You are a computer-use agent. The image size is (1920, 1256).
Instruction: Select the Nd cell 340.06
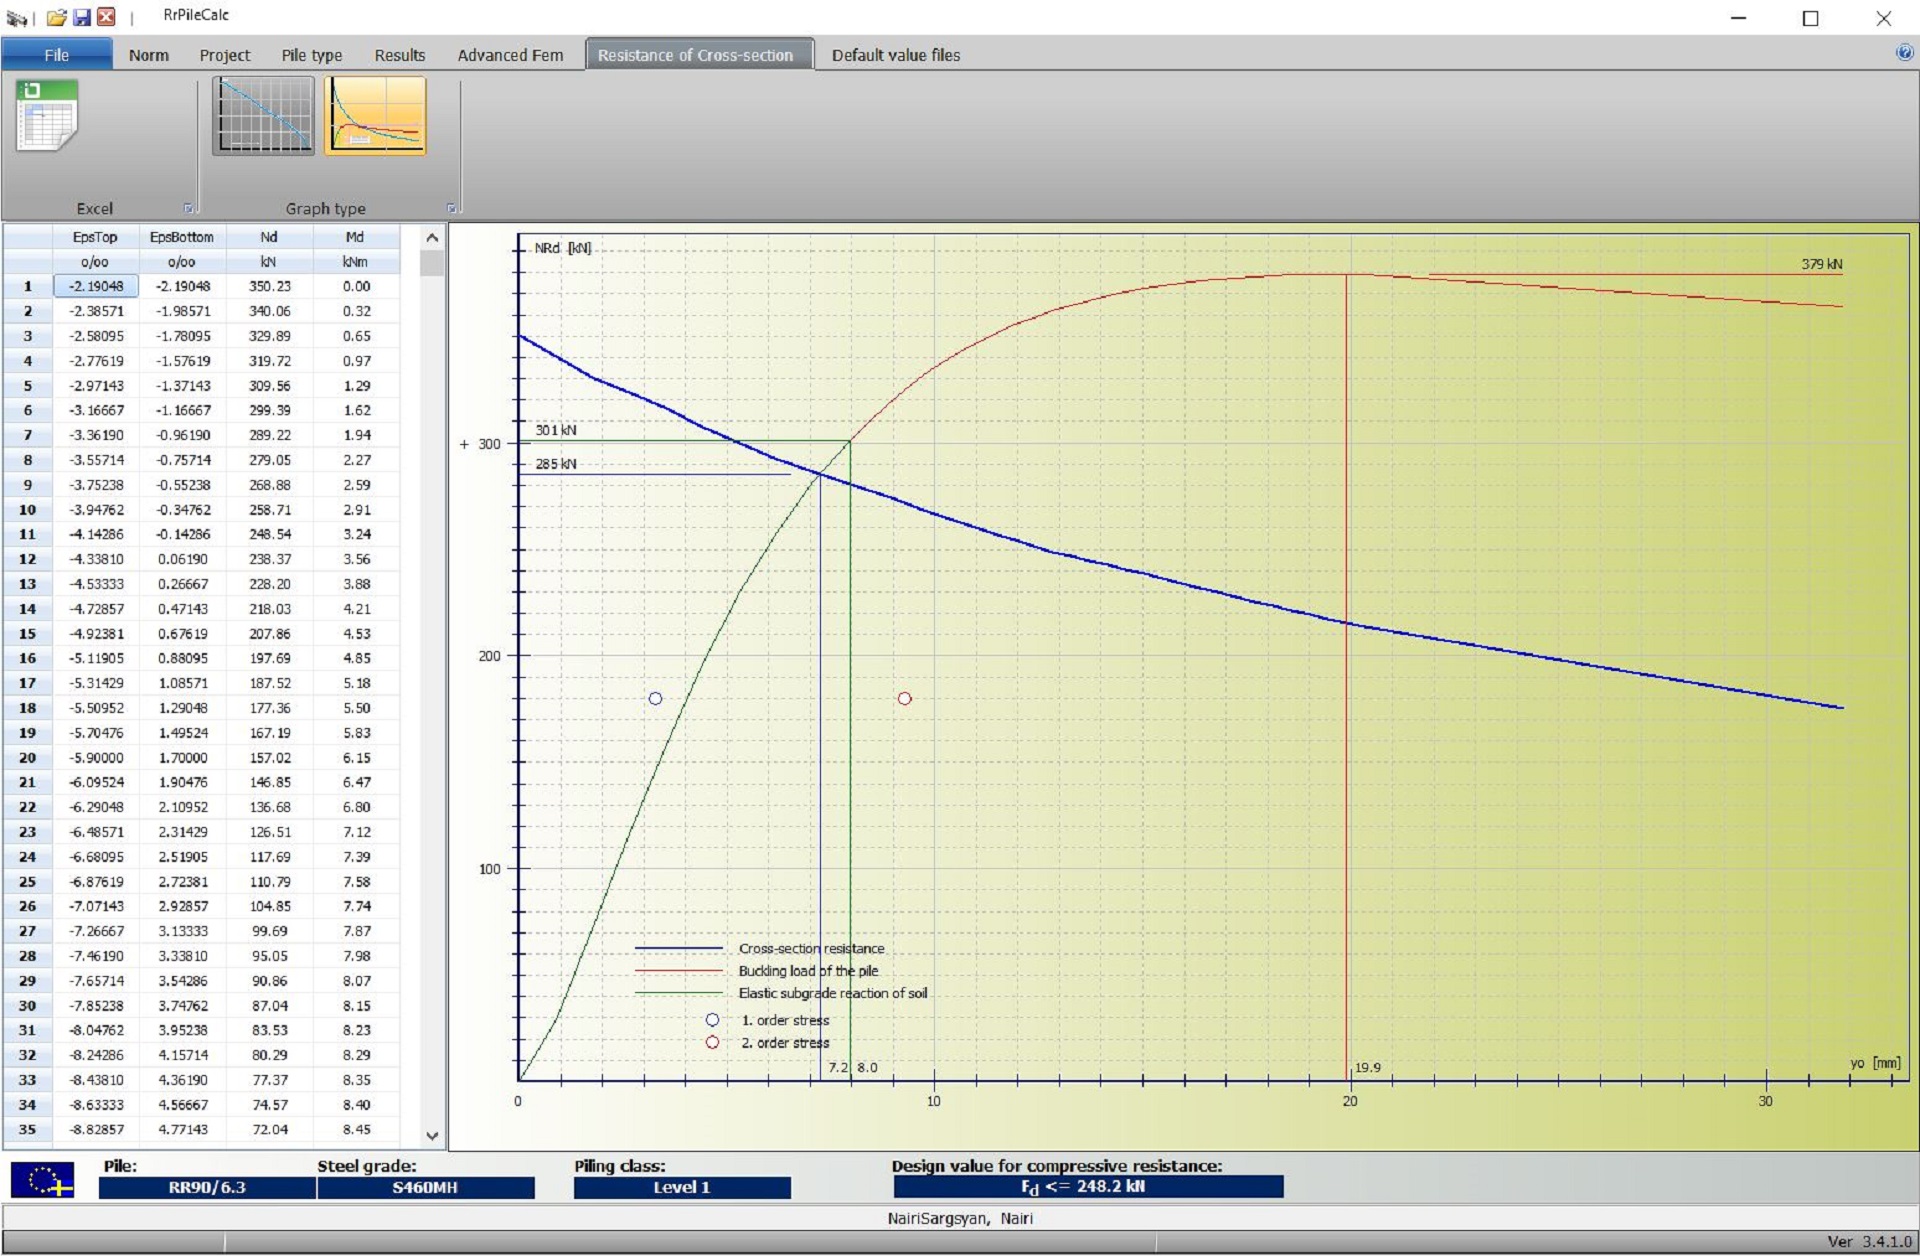[269, 311]
